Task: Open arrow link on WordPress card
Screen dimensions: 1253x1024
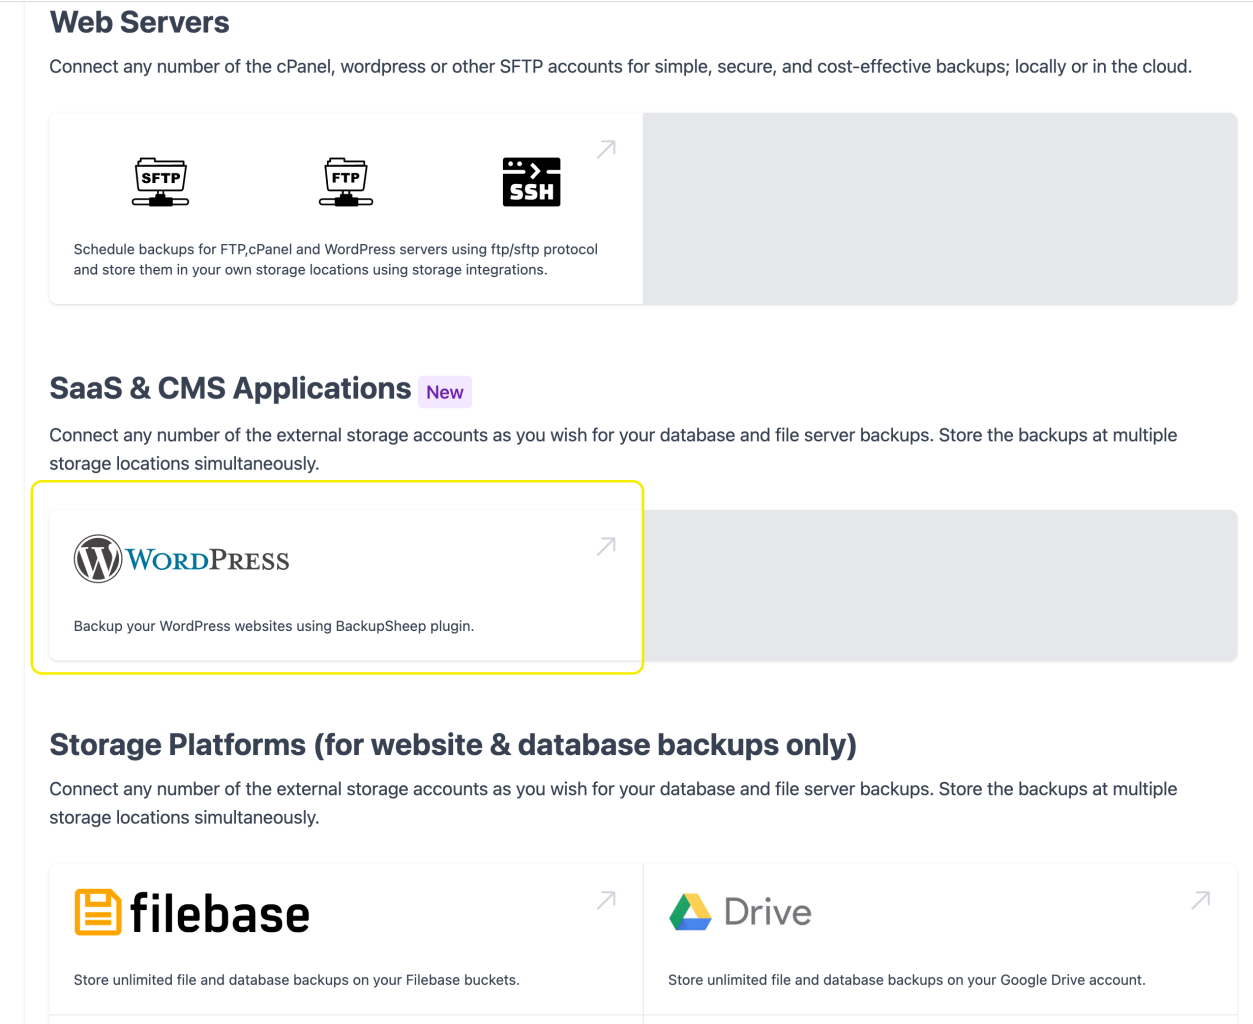Action: click(x=606, y=546)
